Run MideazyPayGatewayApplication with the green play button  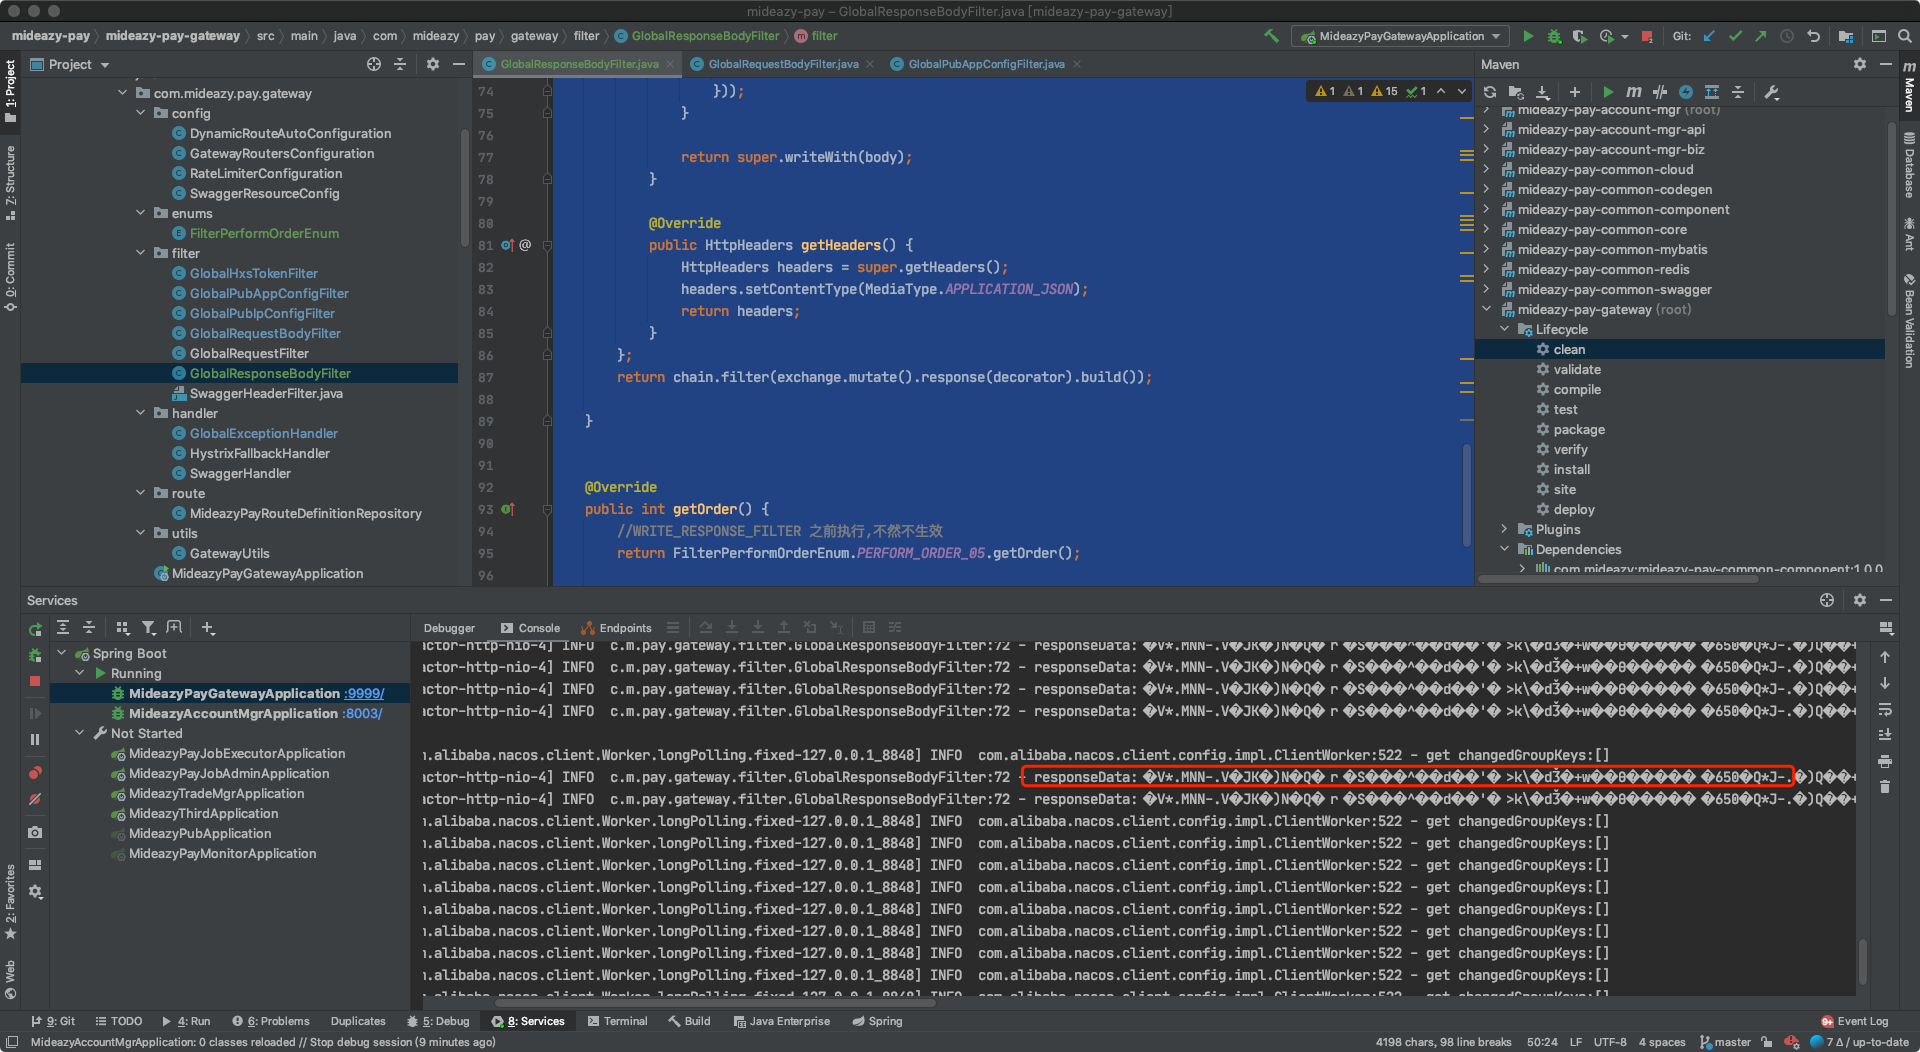pyautogui.click(x=1528, y=36)
